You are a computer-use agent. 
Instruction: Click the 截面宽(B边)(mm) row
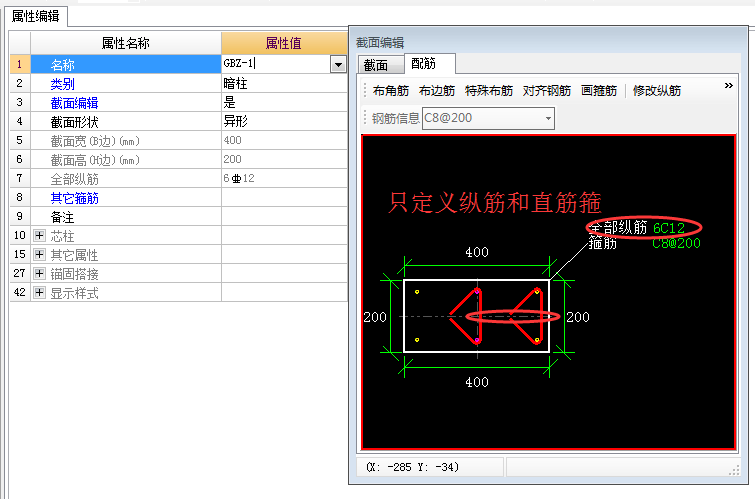(x=126, y=141)
